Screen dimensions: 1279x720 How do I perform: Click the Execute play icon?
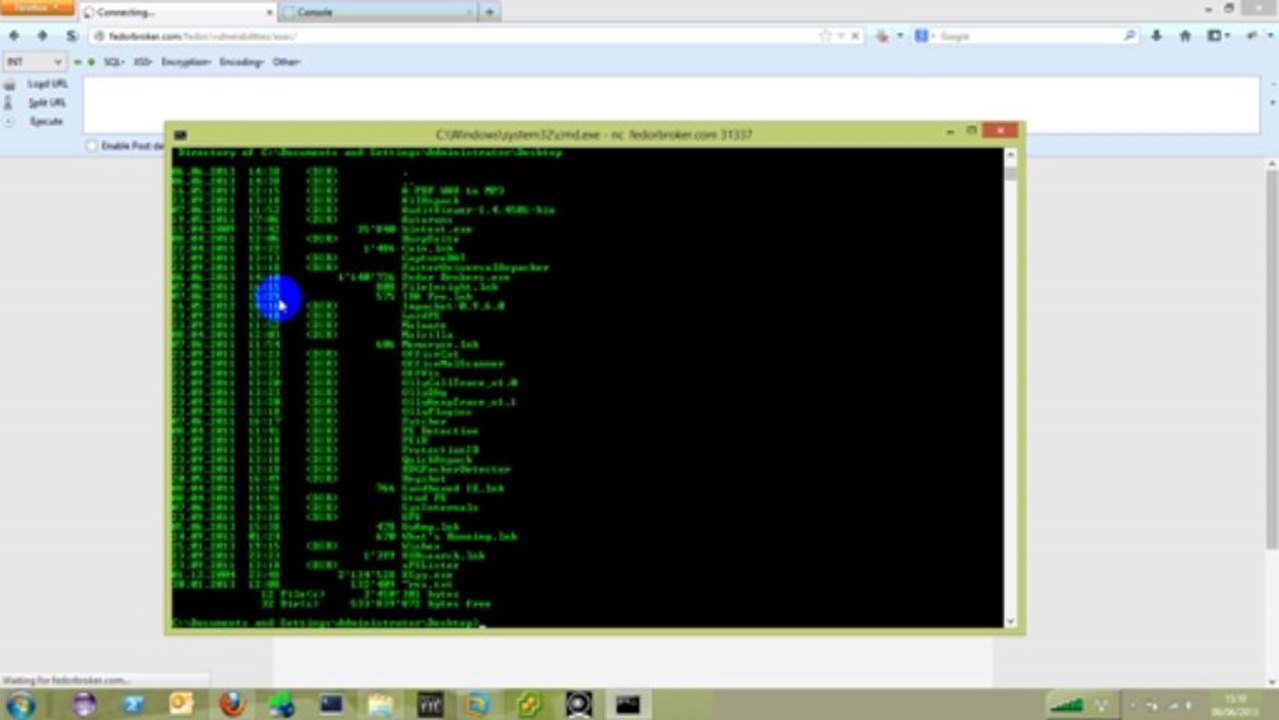pyautogui.click(x=9, y=121)
